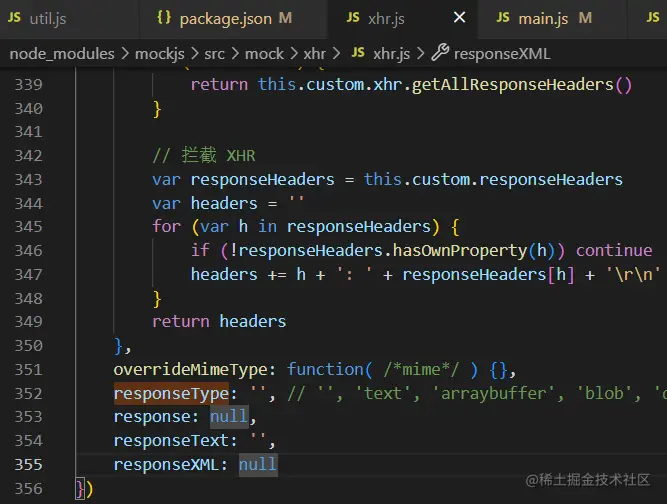Image resolution: width=667 pixels, height=504 pixels.
Task: Open xhr.js file breadcrumb segment
Action: [x=391, y=54]
